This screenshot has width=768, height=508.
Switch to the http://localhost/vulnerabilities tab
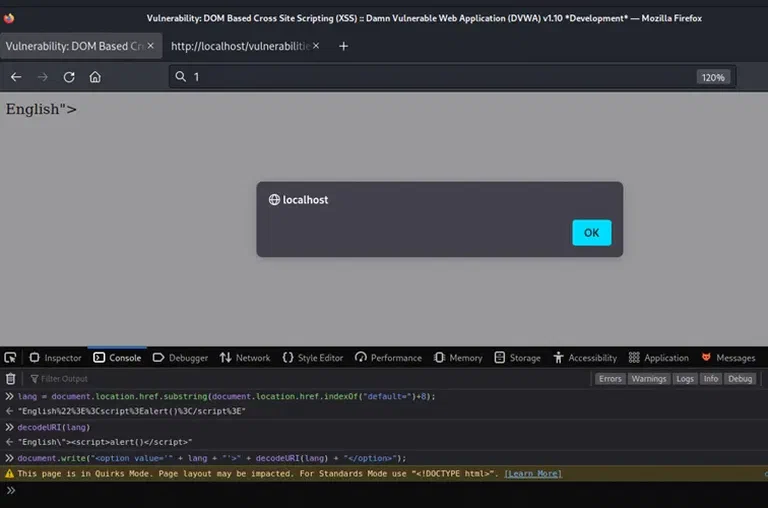click(240, 46)
